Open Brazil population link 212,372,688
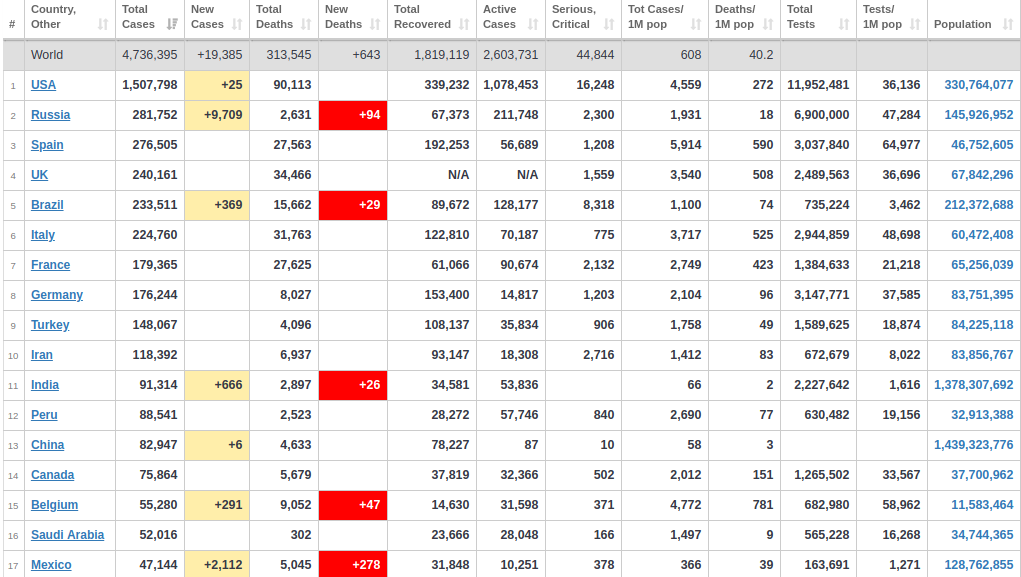Image resolution: width=1021 pixels, height=577 pixels. 979,204
